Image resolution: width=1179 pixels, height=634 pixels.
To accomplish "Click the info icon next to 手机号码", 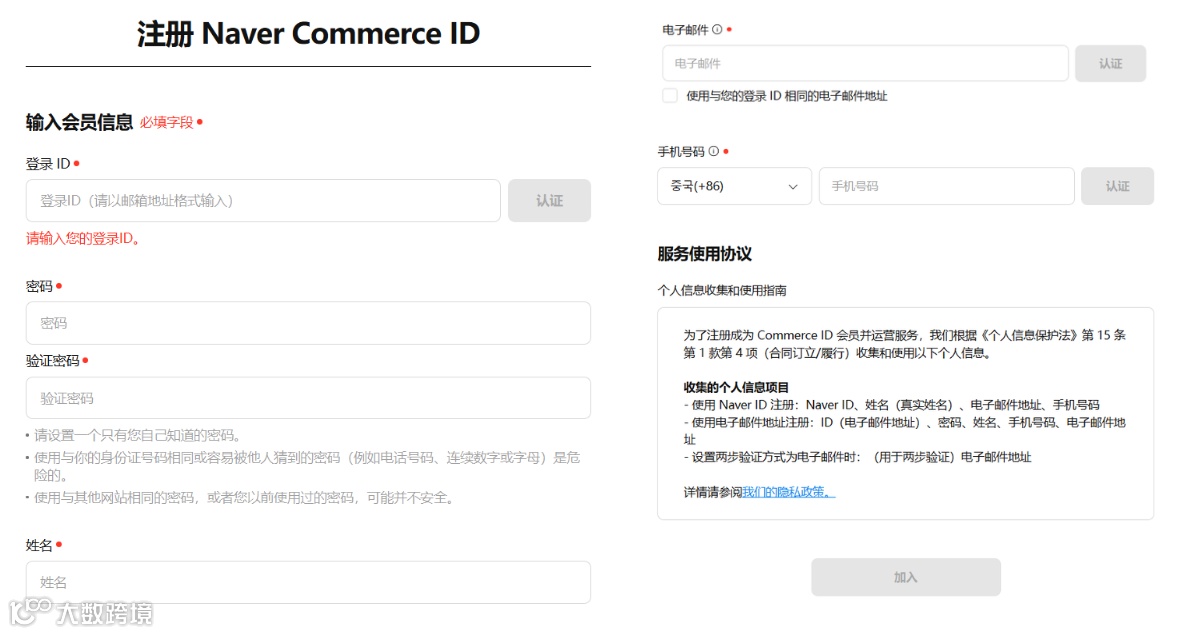I will (x=714, y=151).
